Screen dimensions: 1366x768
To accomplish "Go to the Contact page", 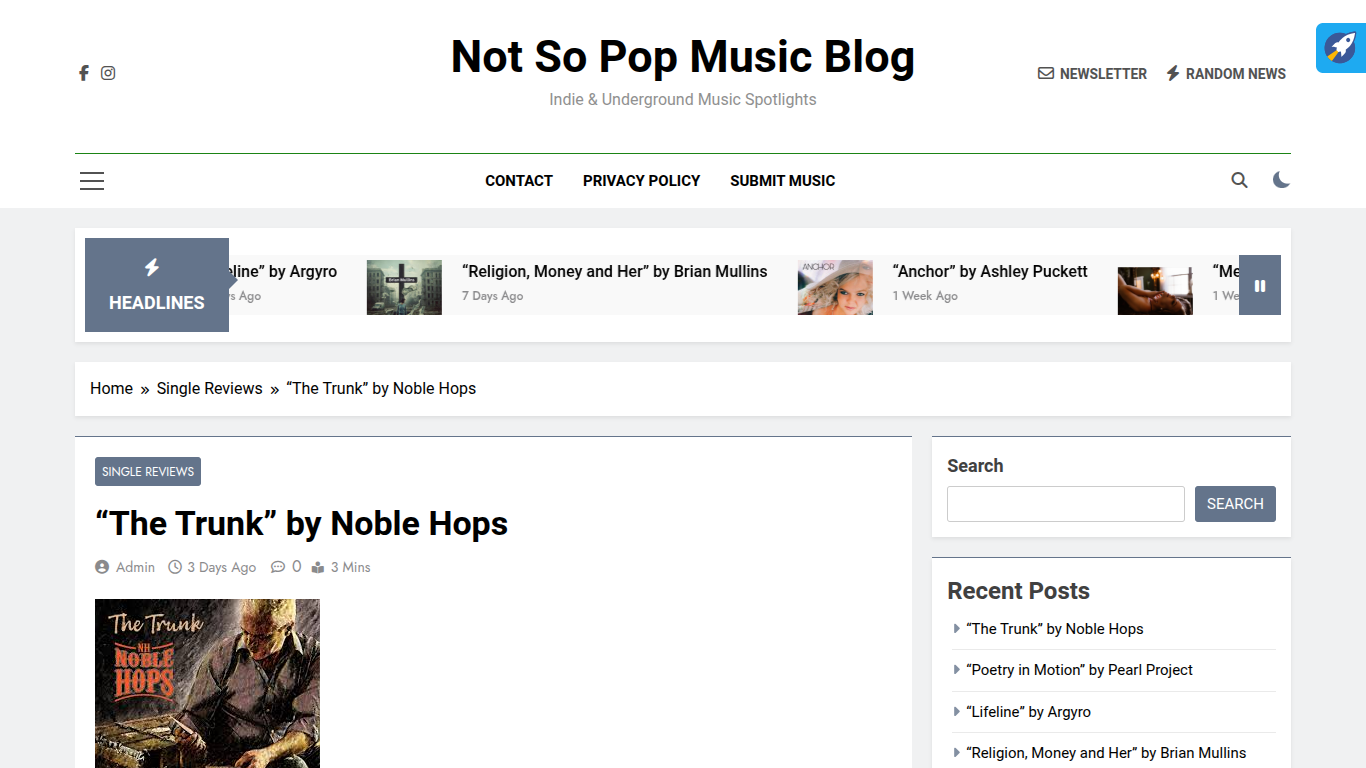I will point(519,181).
